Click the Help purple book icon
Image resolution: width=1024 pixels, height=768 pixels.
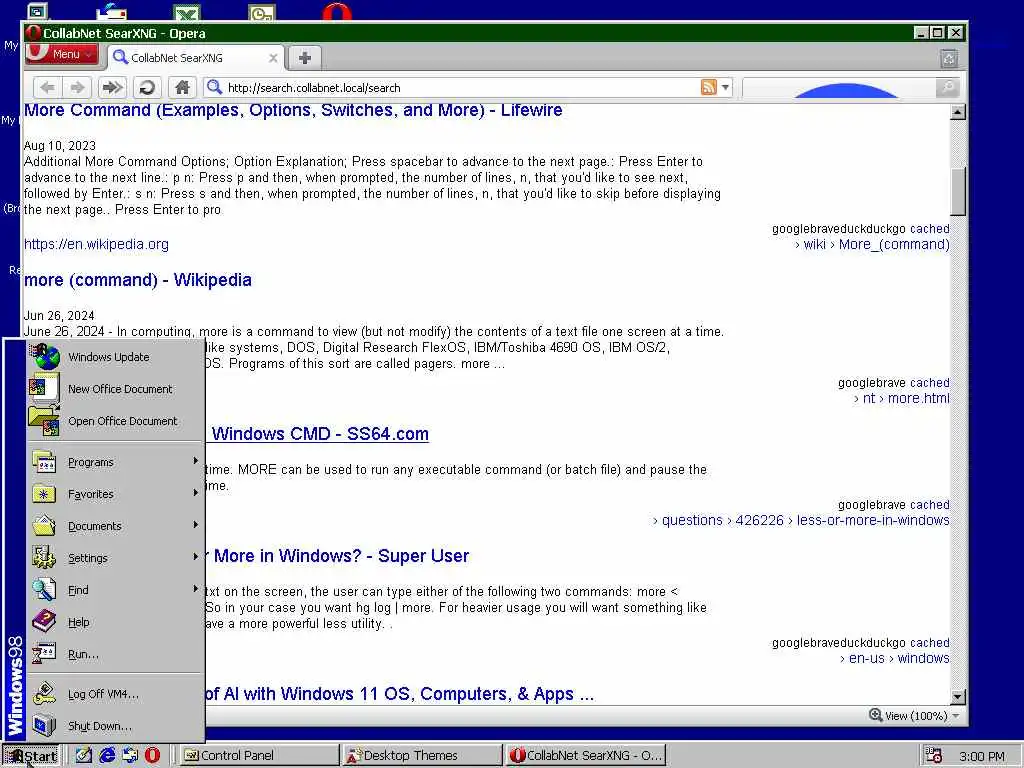point(44,621)
